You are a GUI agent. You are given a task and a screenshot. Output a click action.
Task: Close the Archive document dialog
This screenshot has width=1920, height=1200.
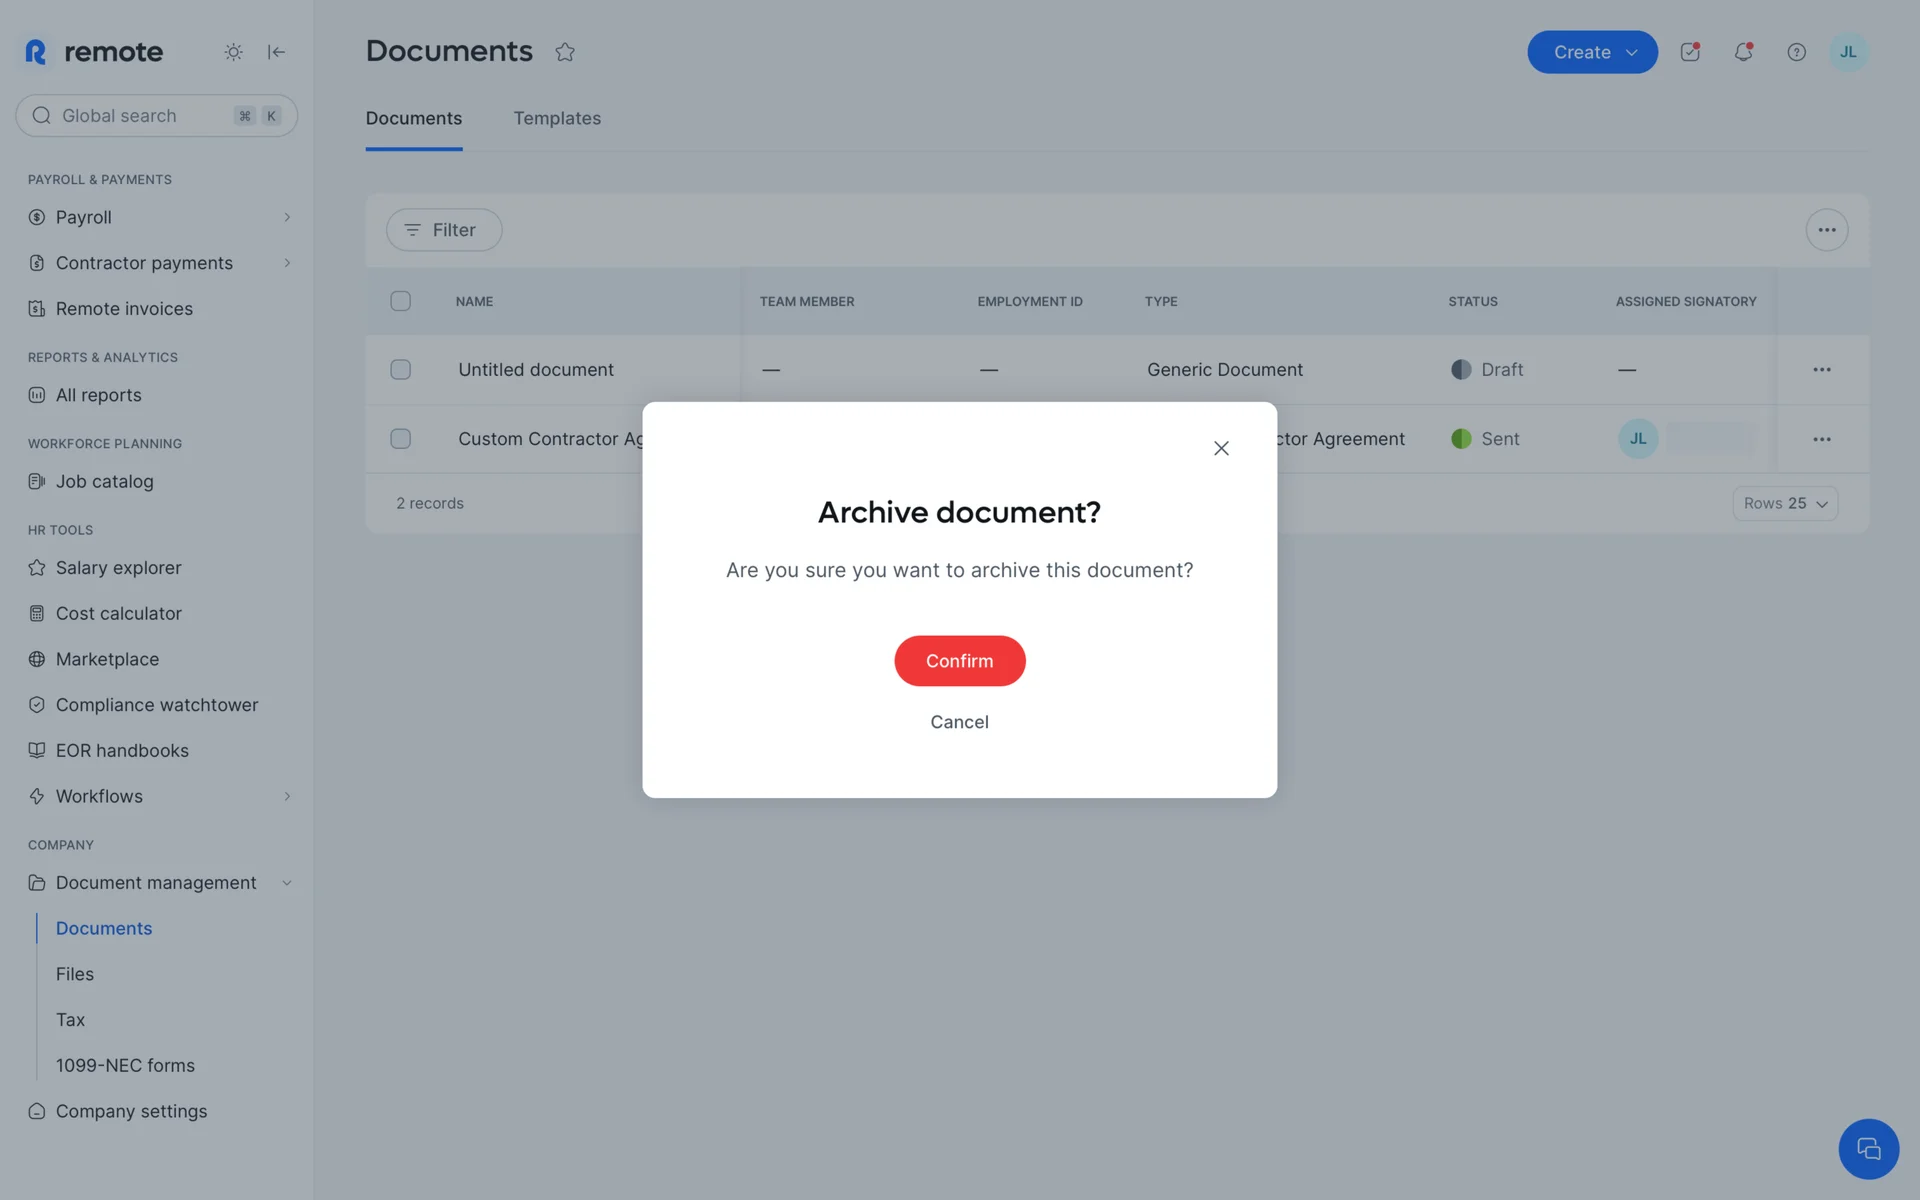coord(1221,448)
